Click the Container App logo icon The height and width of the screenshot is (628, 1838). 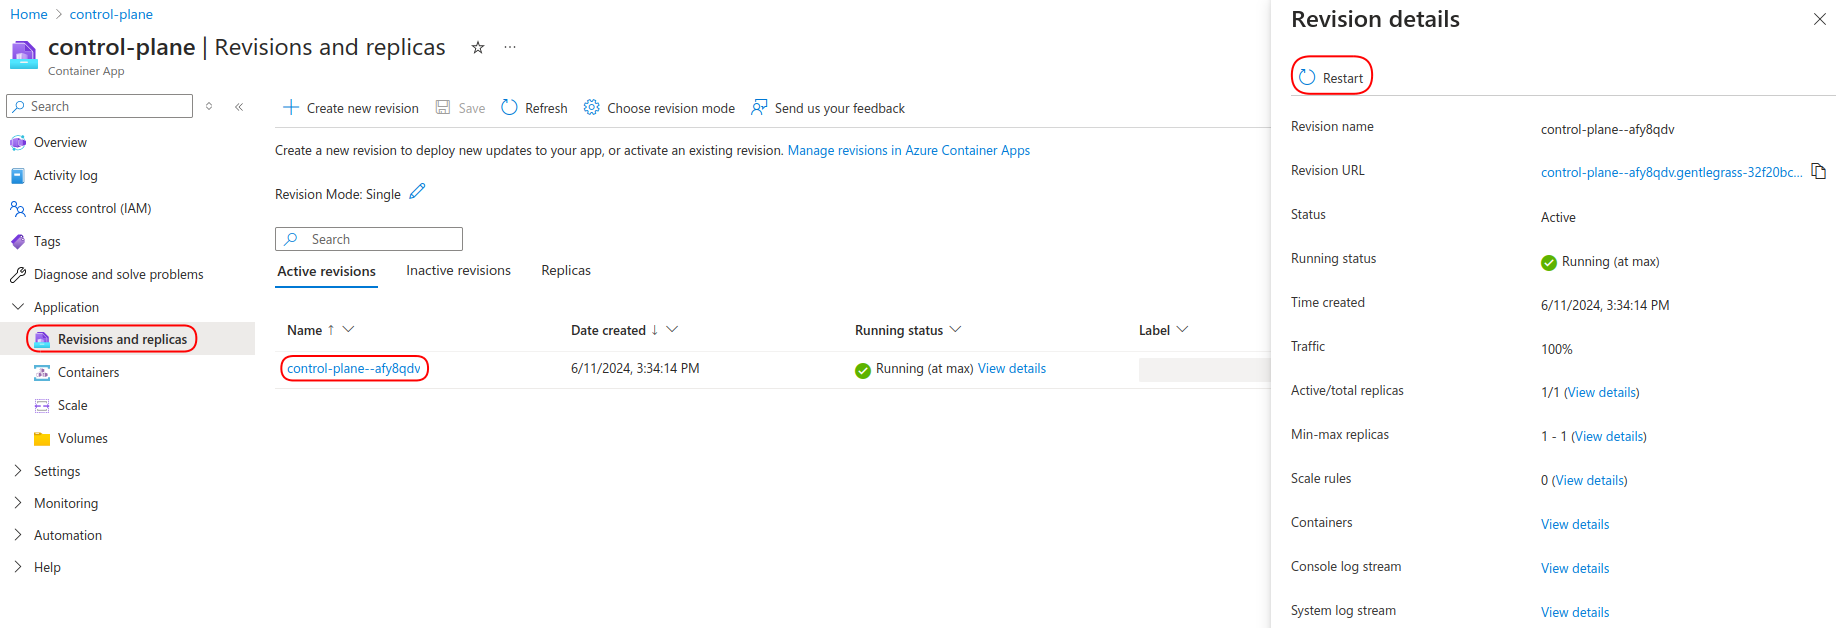click(x=24, y=55)
